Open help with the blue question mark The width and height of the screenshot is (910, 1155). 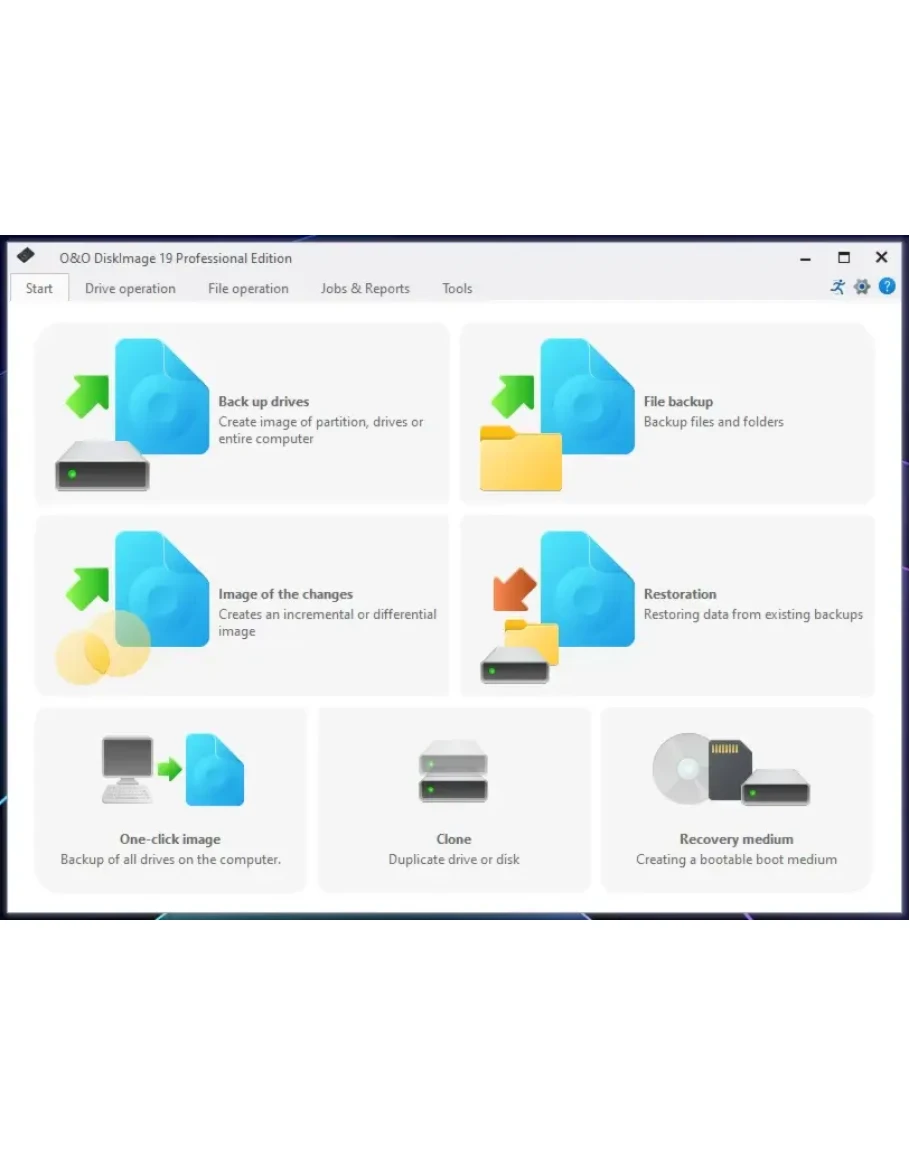pos(887,287)
